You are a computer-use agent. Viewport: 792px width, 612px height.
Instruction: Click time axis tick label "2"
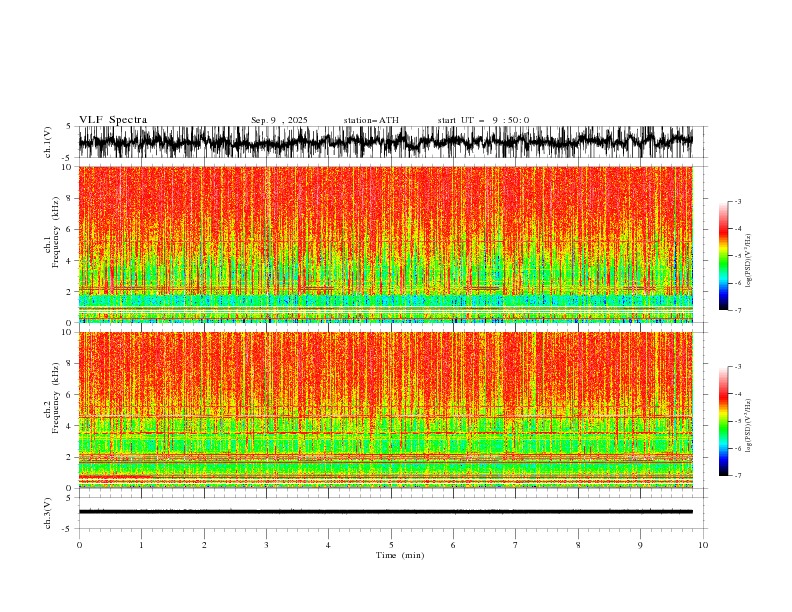click(204, 545)
